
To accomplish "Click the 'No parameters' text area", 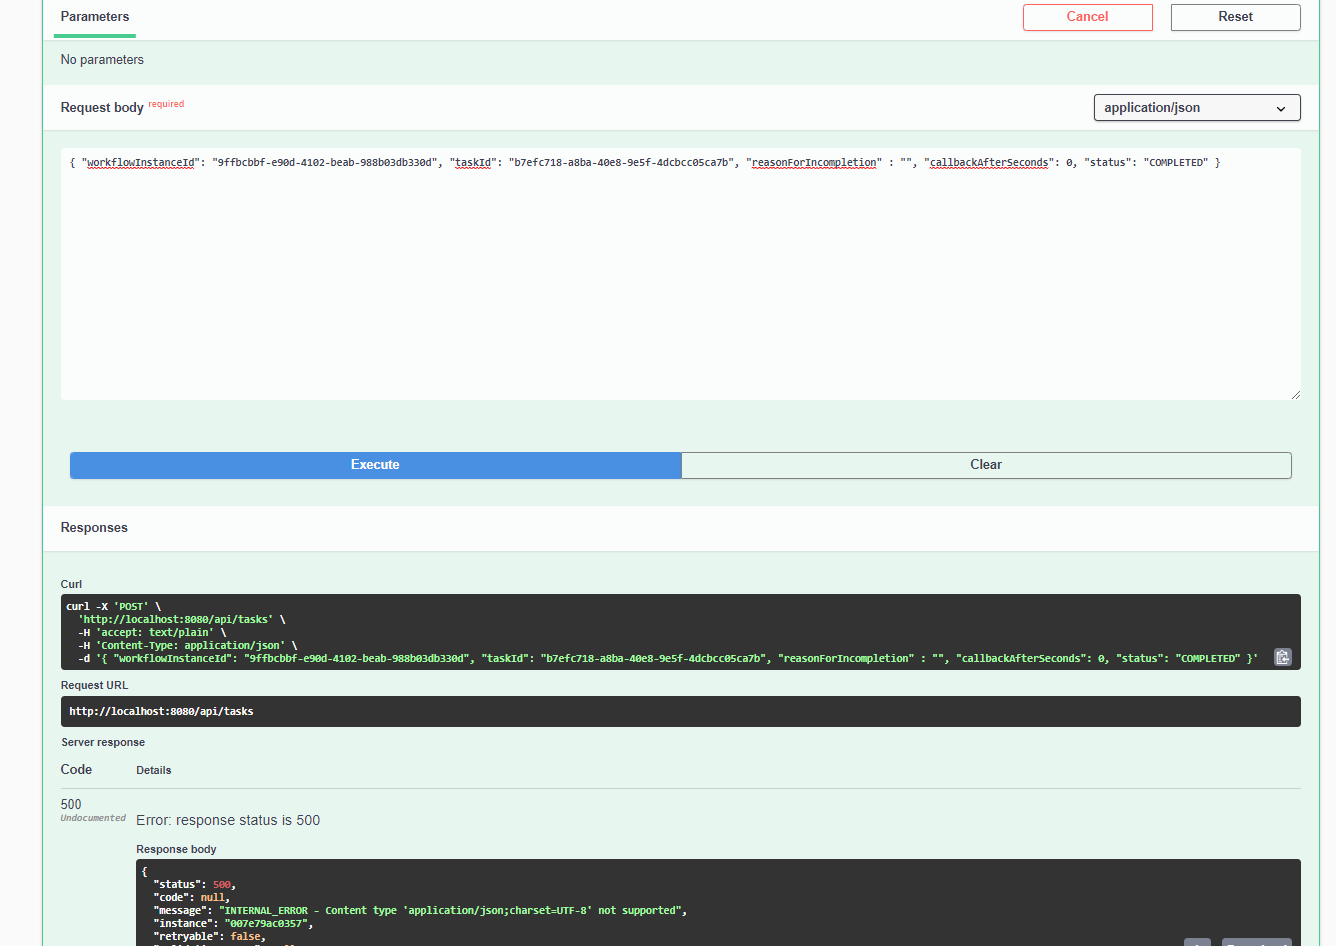I will click(x=102, y=59).
